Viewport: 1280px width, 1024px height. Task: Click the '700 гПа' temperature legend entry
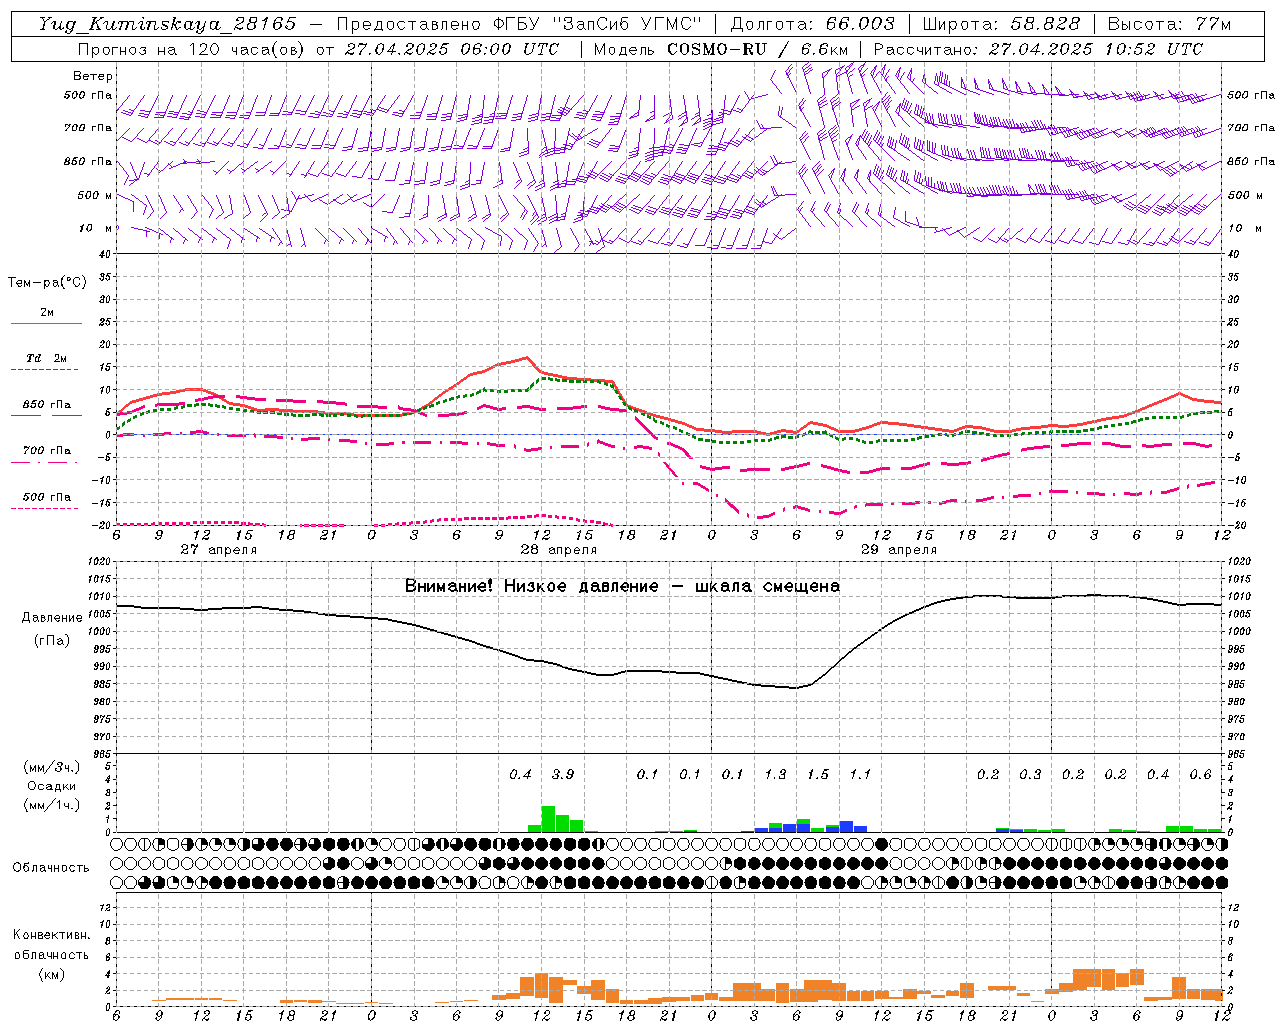(46, 451)
